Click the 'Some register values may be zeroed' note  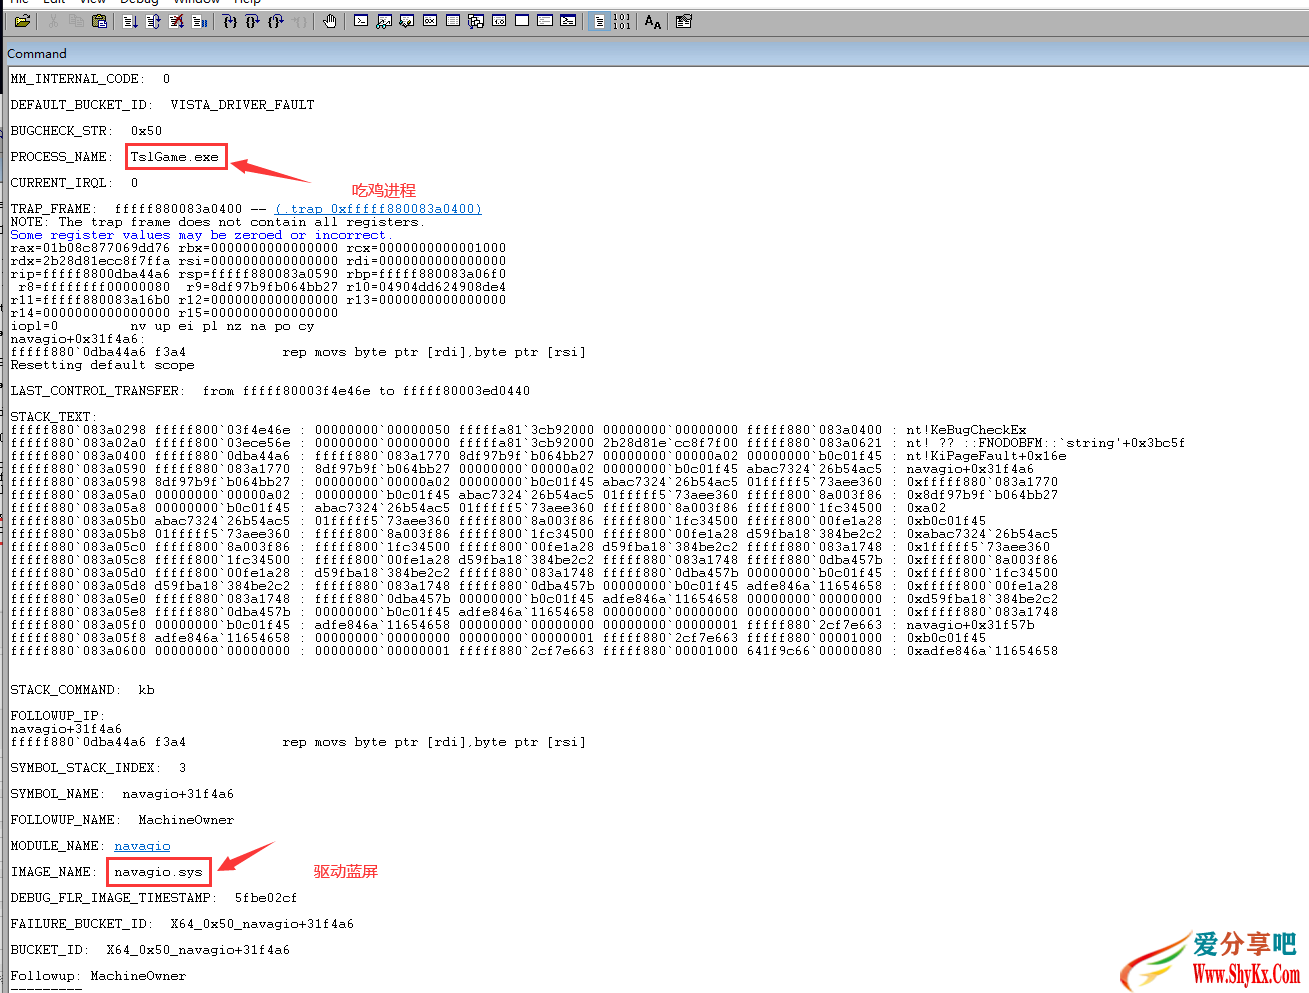point(202,235)
